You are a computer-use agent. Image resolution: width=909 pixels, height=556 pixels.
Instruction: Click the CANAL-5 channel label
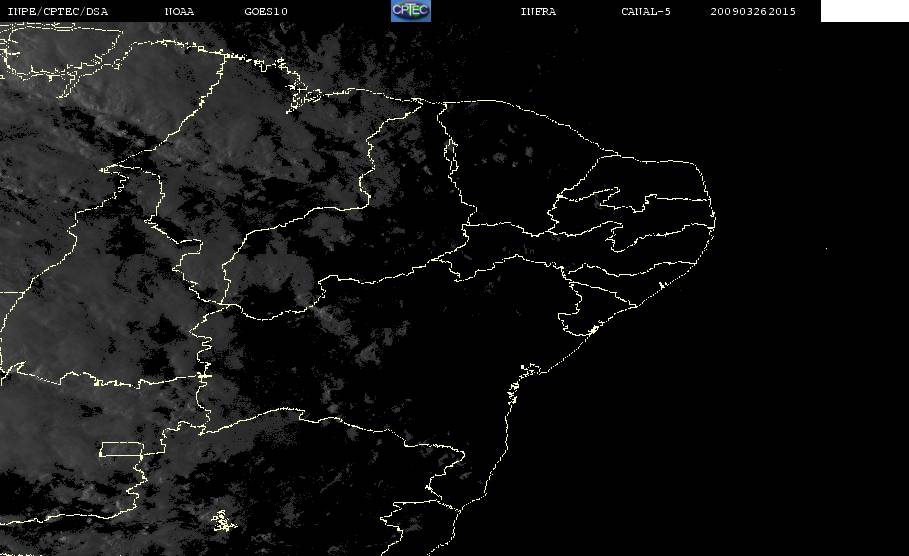tap(646, 11)
